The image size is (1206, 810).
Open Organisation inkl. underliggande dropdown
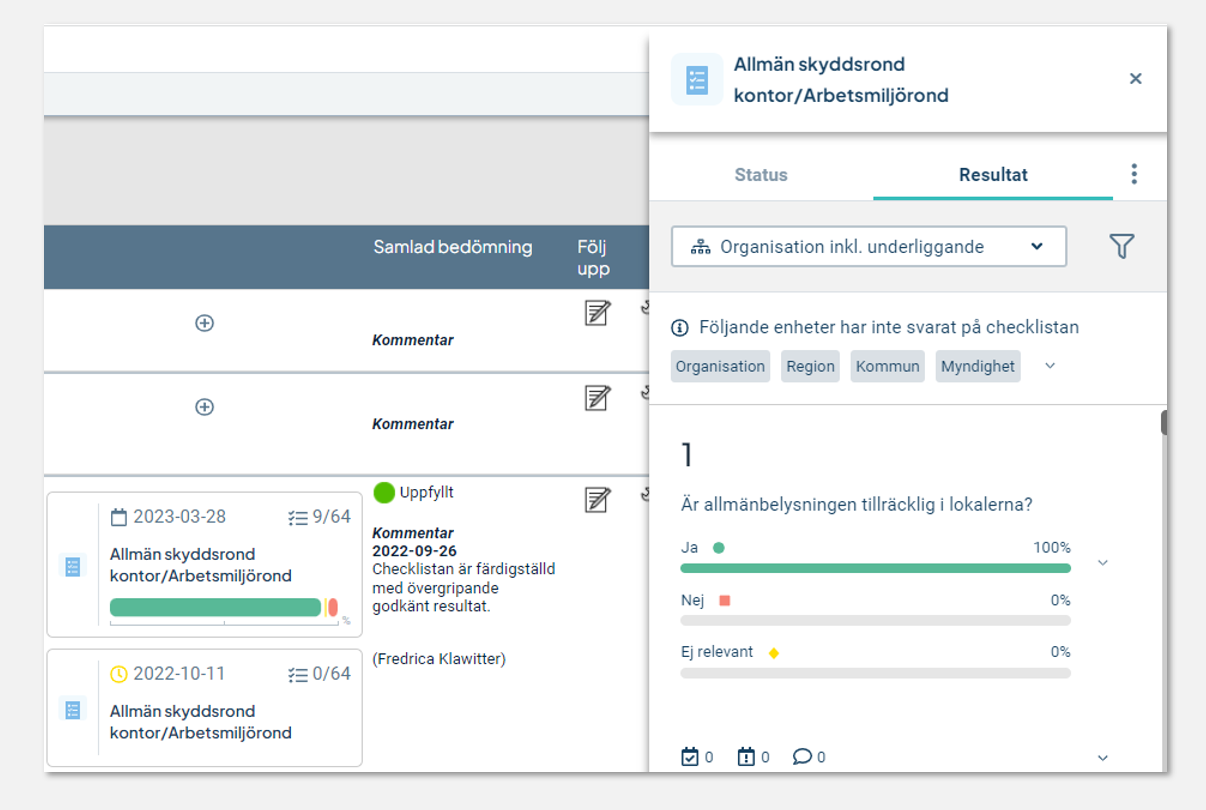(869, 246)
